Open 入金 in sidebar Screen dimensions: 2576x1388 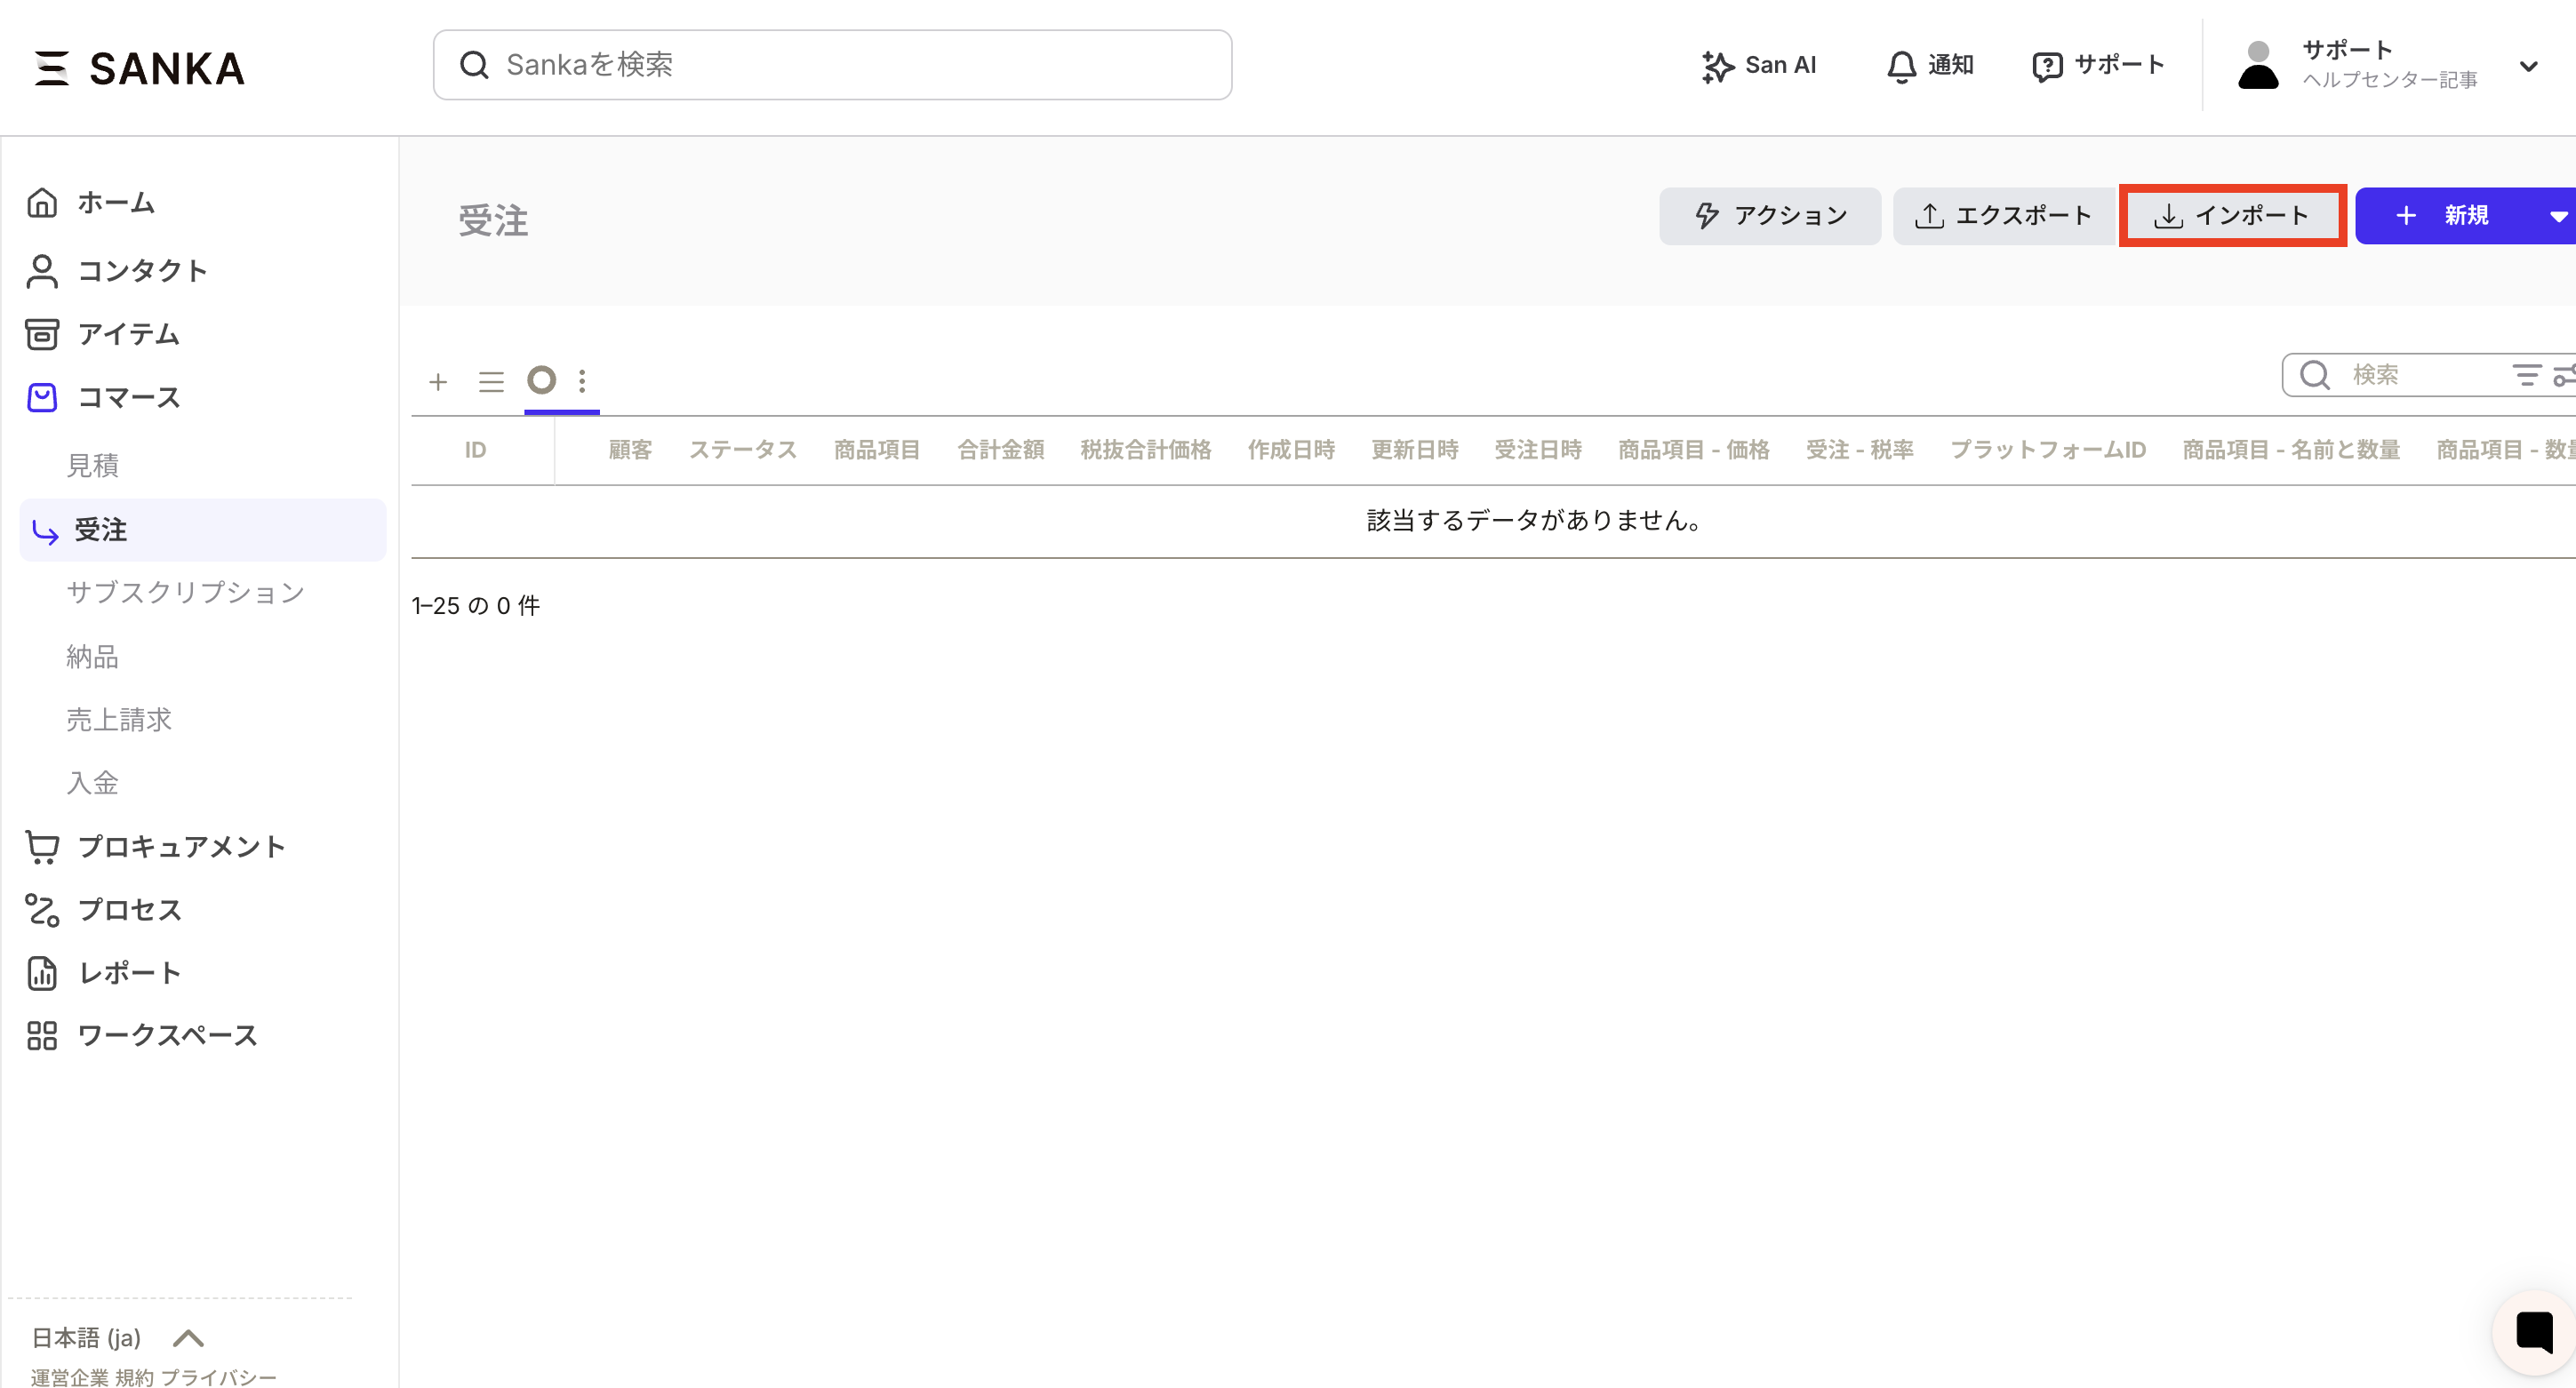(92, 782)
